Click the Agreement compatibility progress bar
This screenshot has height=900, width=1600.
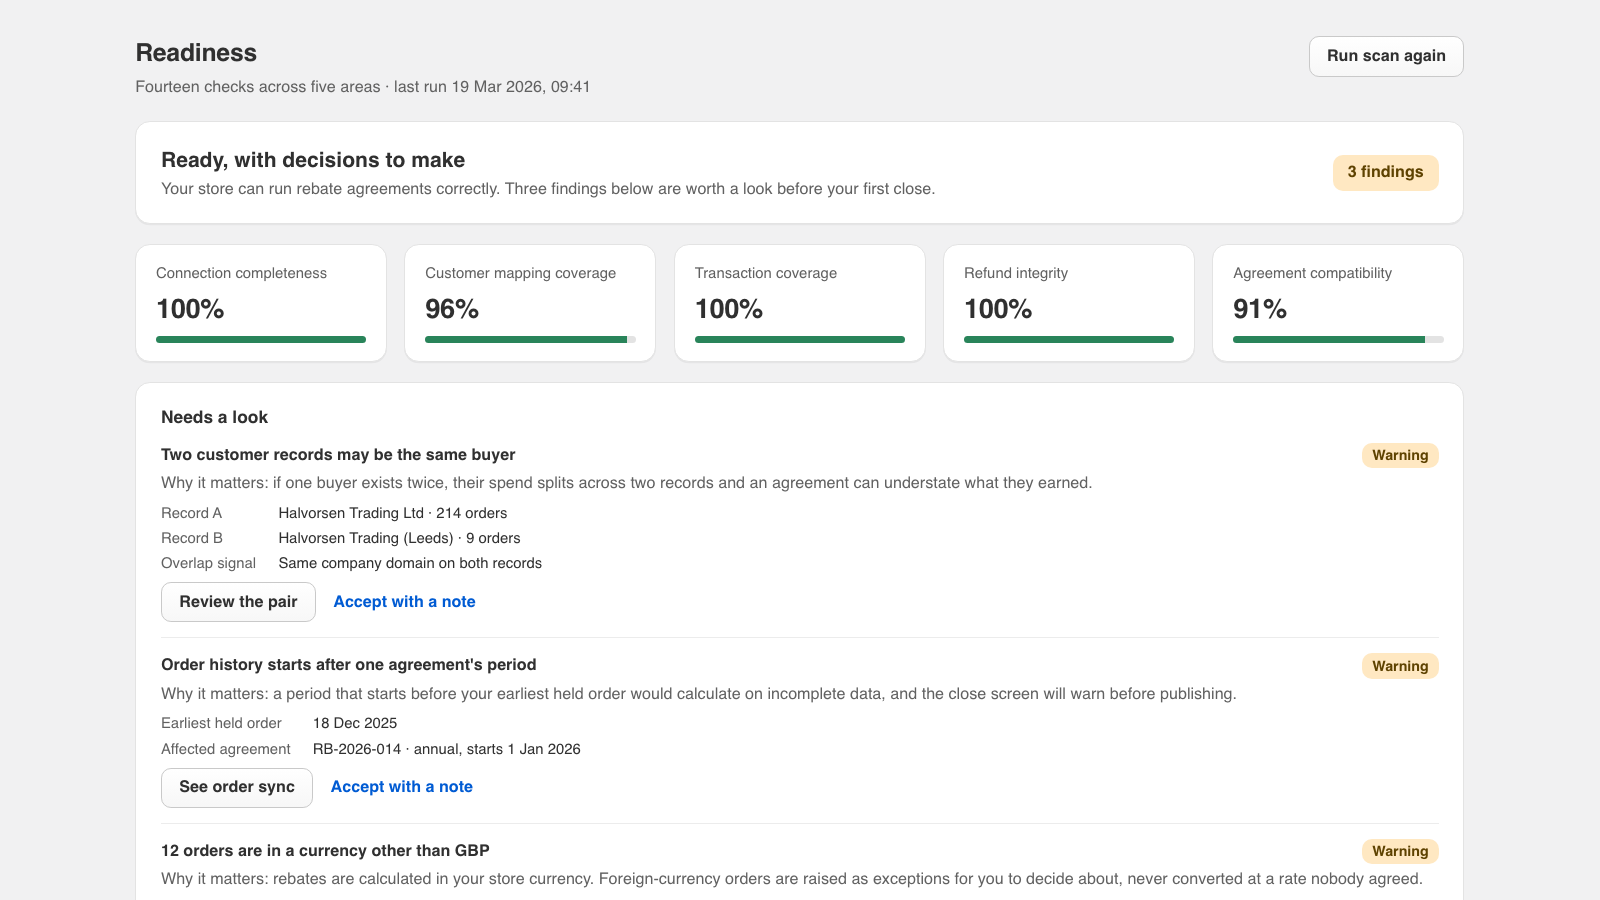(x=1338, y=340)
